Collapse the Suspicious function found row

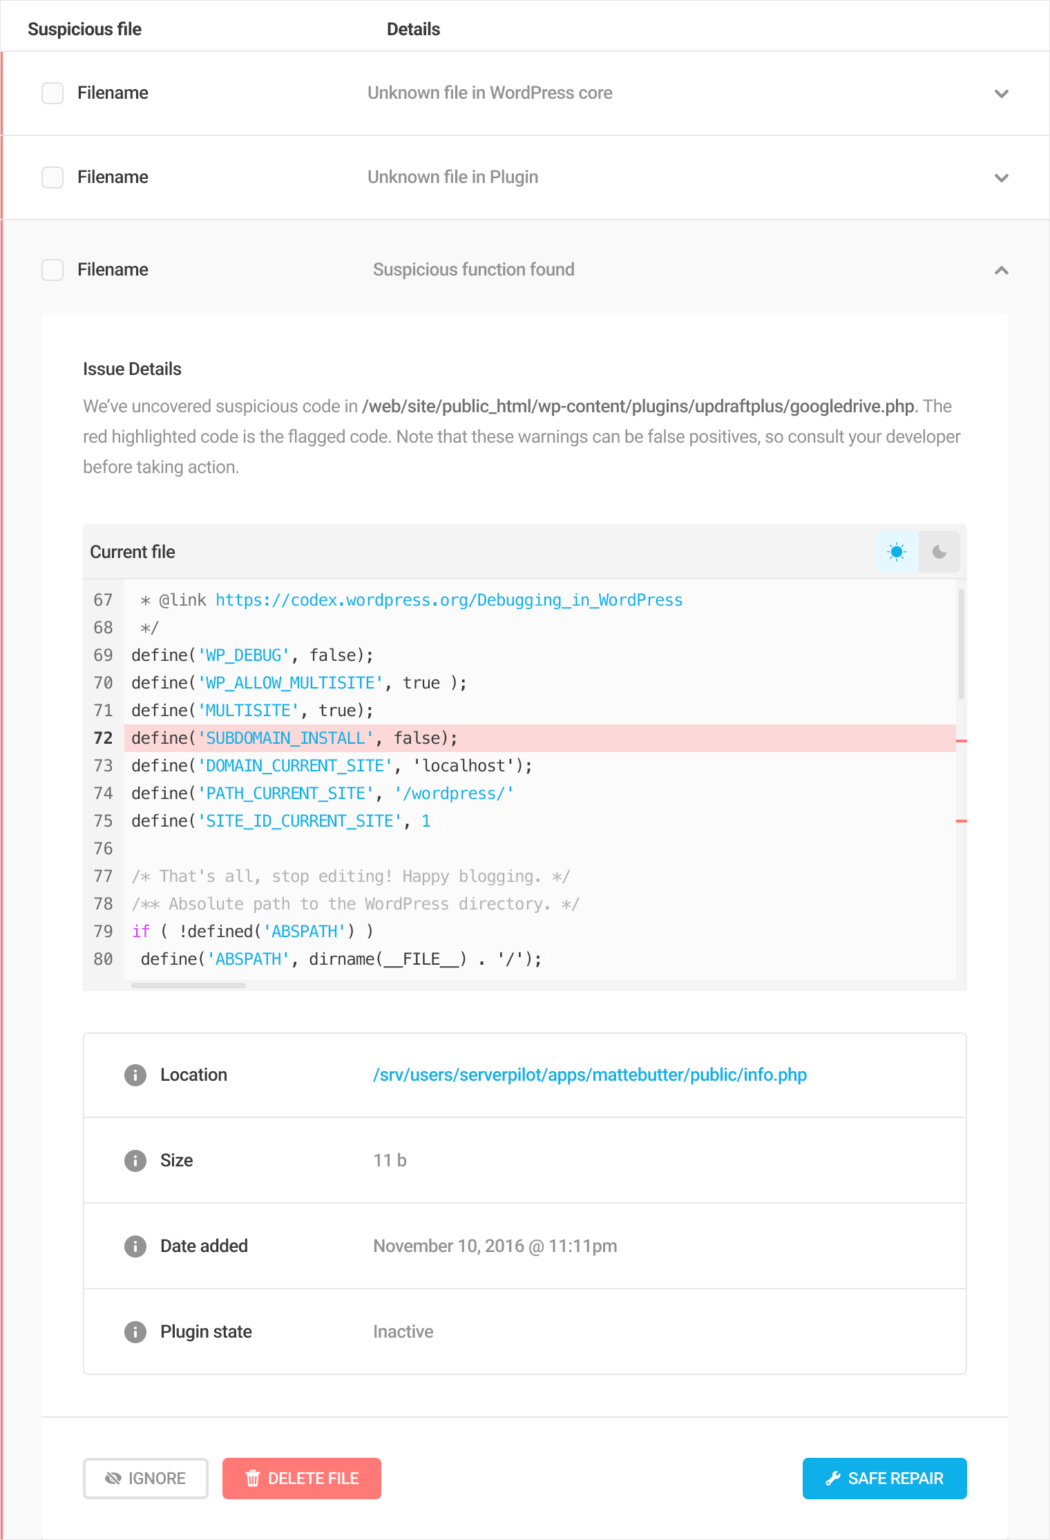[1001, 270]
